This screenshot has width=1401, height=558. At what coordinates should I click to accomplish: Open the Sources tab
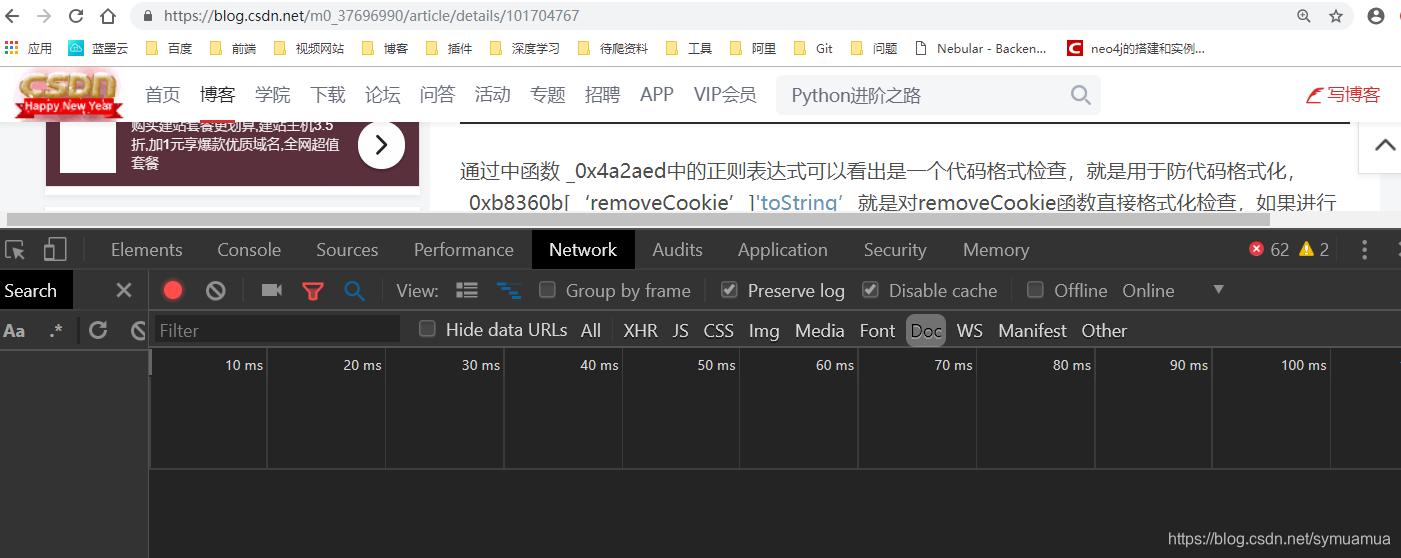pos(347,250)
